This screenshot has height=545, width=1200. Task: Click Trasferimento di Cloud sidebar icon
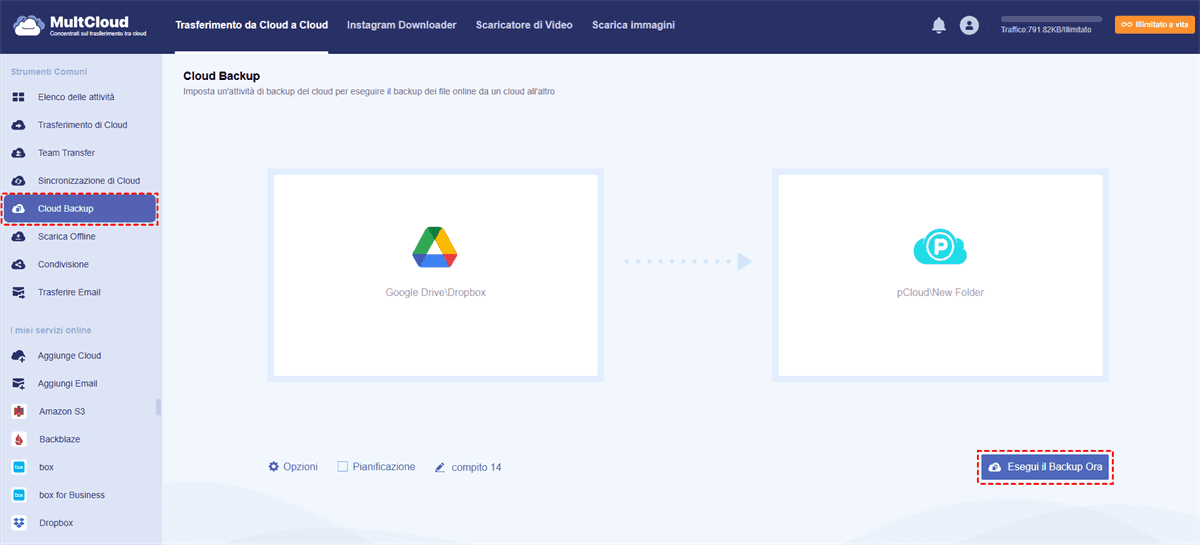(x=18, y=125)
